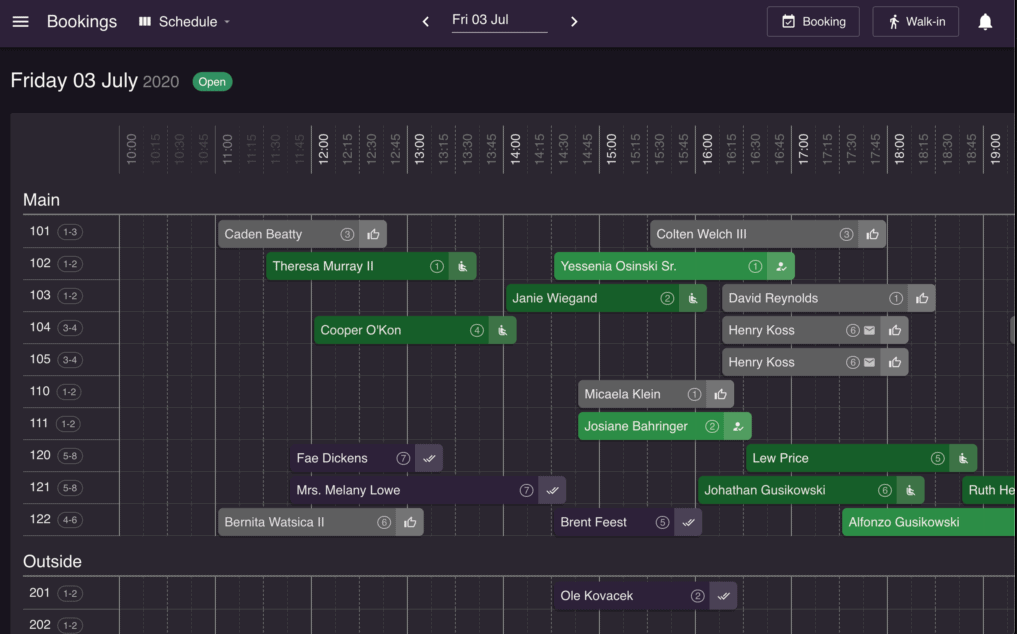Click envelope icon on table 105 Henry Koss
This screenshot has width=1017, height=634.
coord(869,362)
